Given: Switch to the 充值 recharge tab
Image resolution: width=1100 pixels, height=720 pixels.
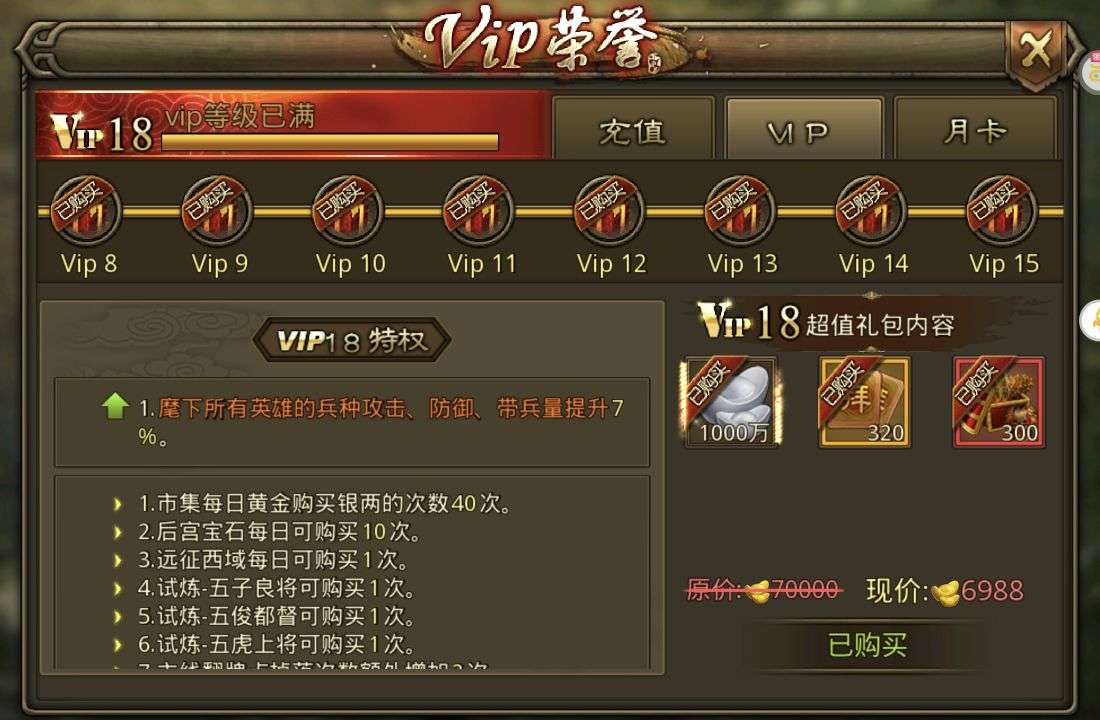Looking at the screenshot, I should (633, 130).
